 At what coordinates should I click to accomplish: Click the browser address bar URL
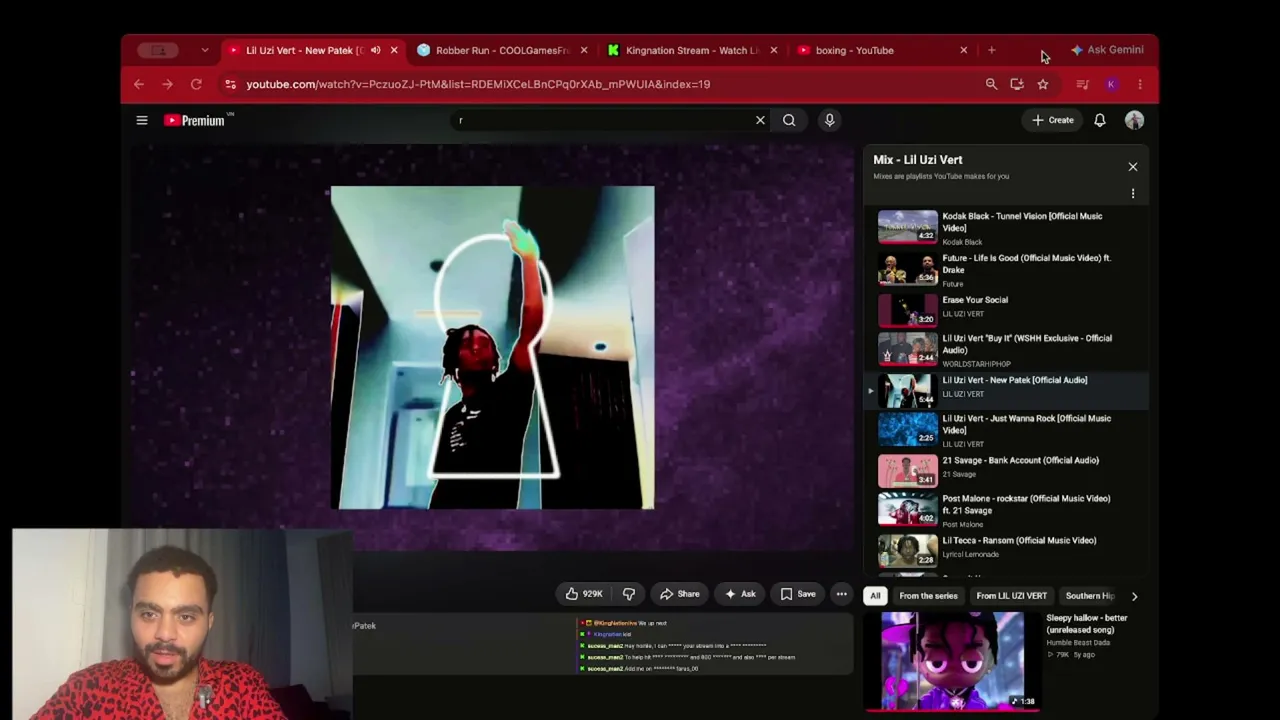[x=478, y=84]
